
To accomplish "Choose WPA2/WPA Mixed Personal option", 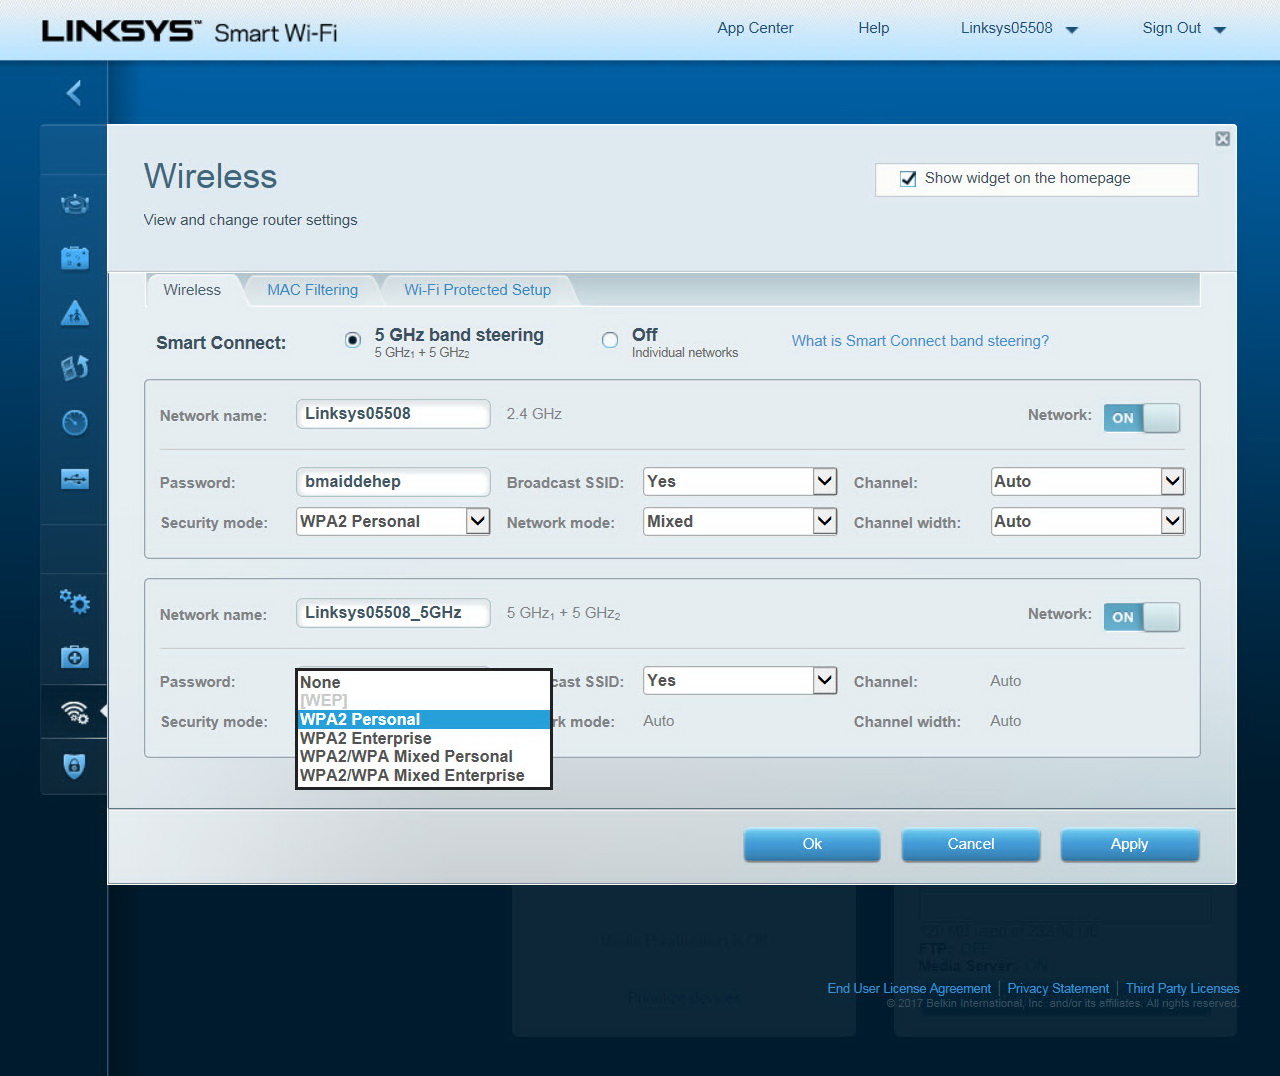I will [x=424, y=757].
